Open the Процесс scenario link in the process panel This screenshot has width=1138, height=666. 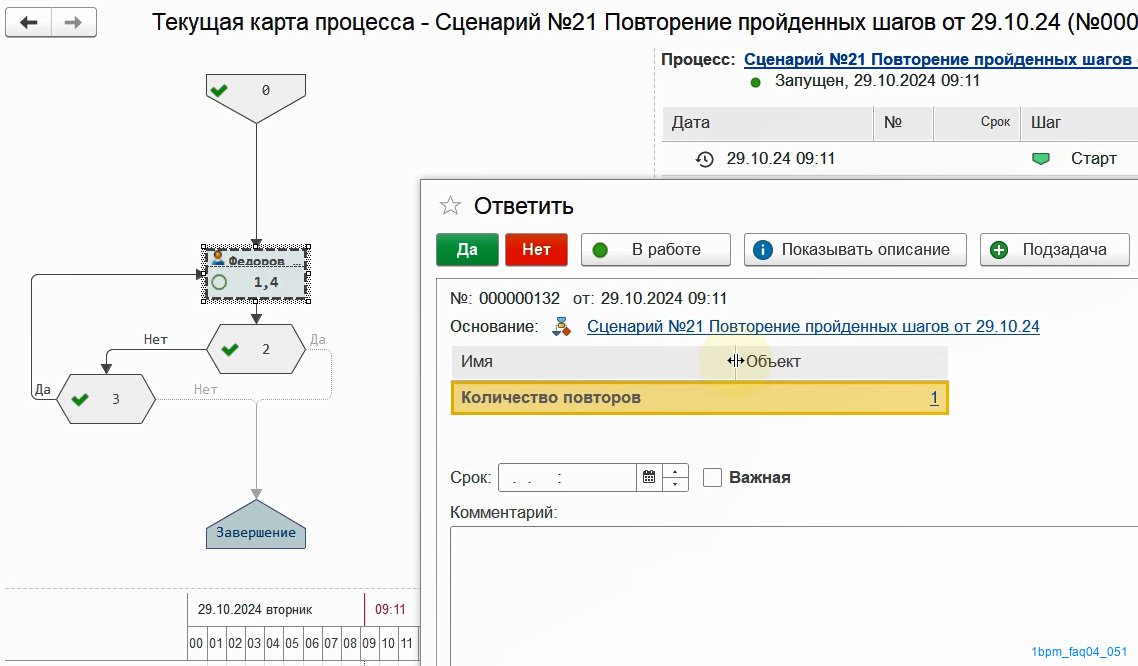pos(941,59)
